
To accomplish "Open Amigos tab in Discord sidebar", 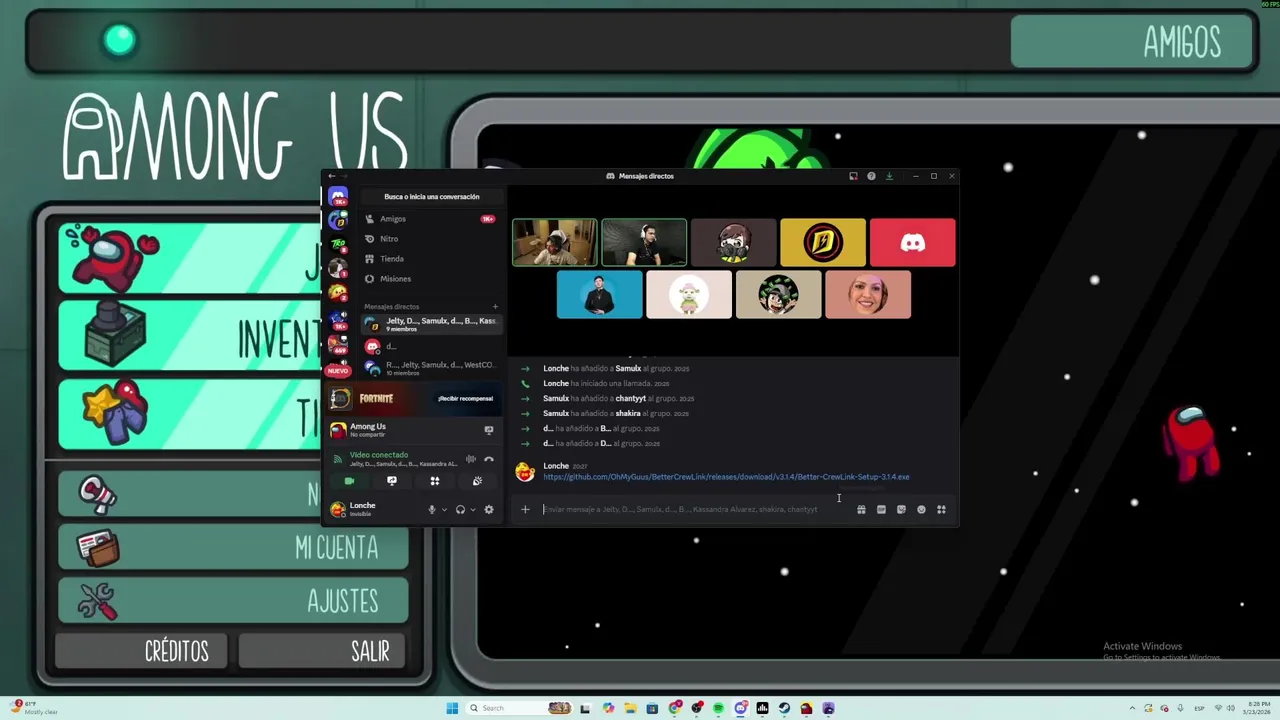I will 431,219.
